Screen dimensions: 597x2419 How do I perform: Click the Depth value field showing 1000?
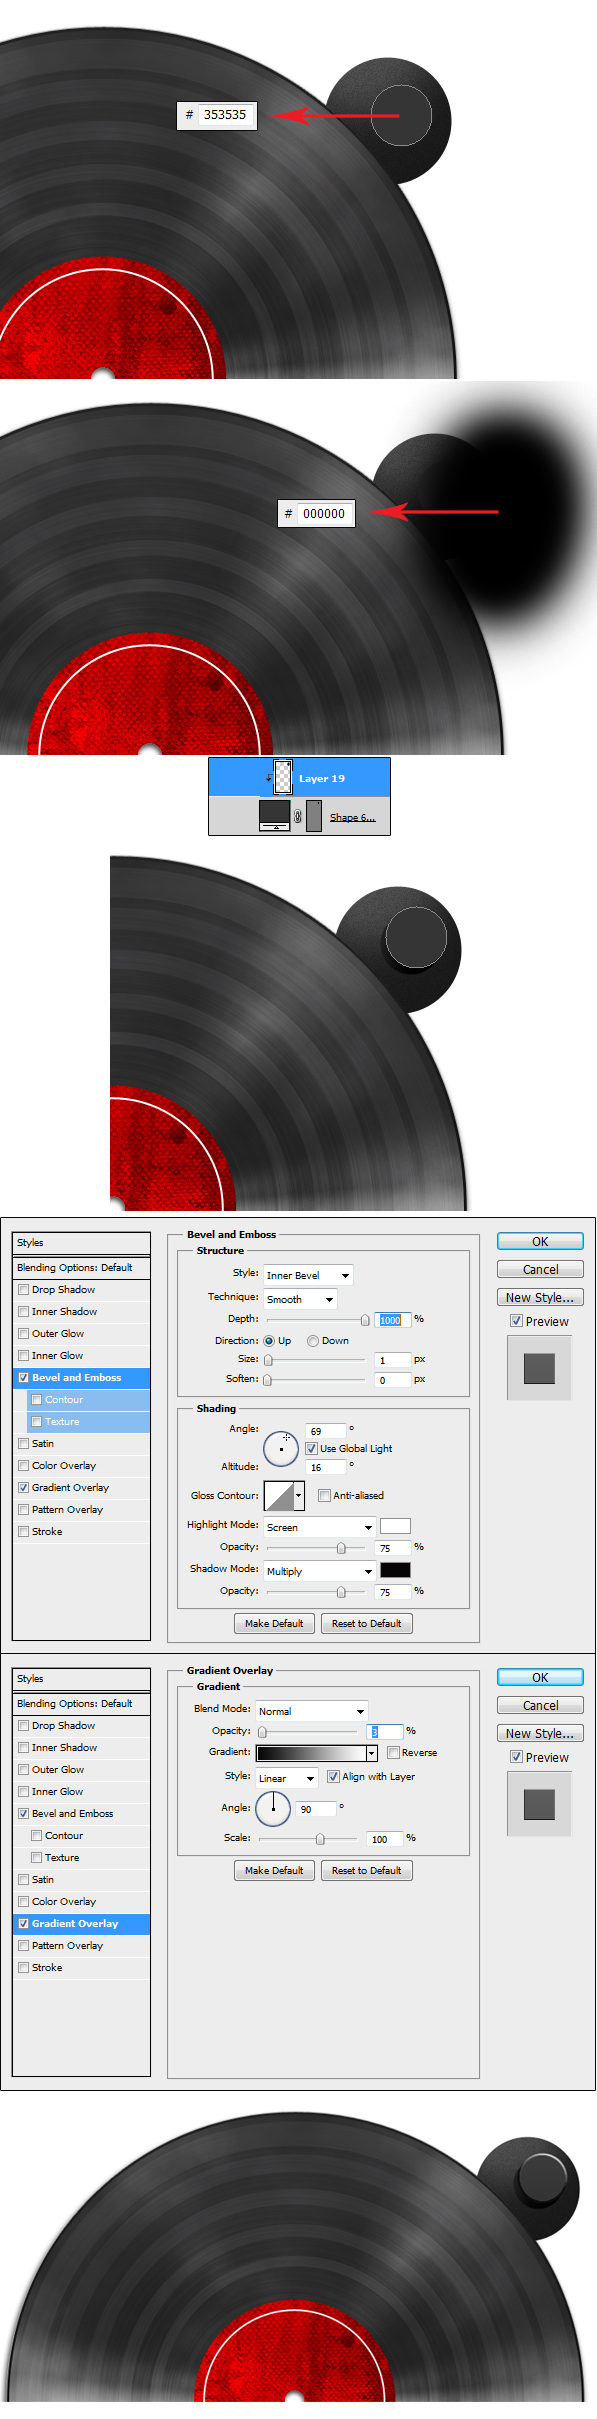(394, 1320)
